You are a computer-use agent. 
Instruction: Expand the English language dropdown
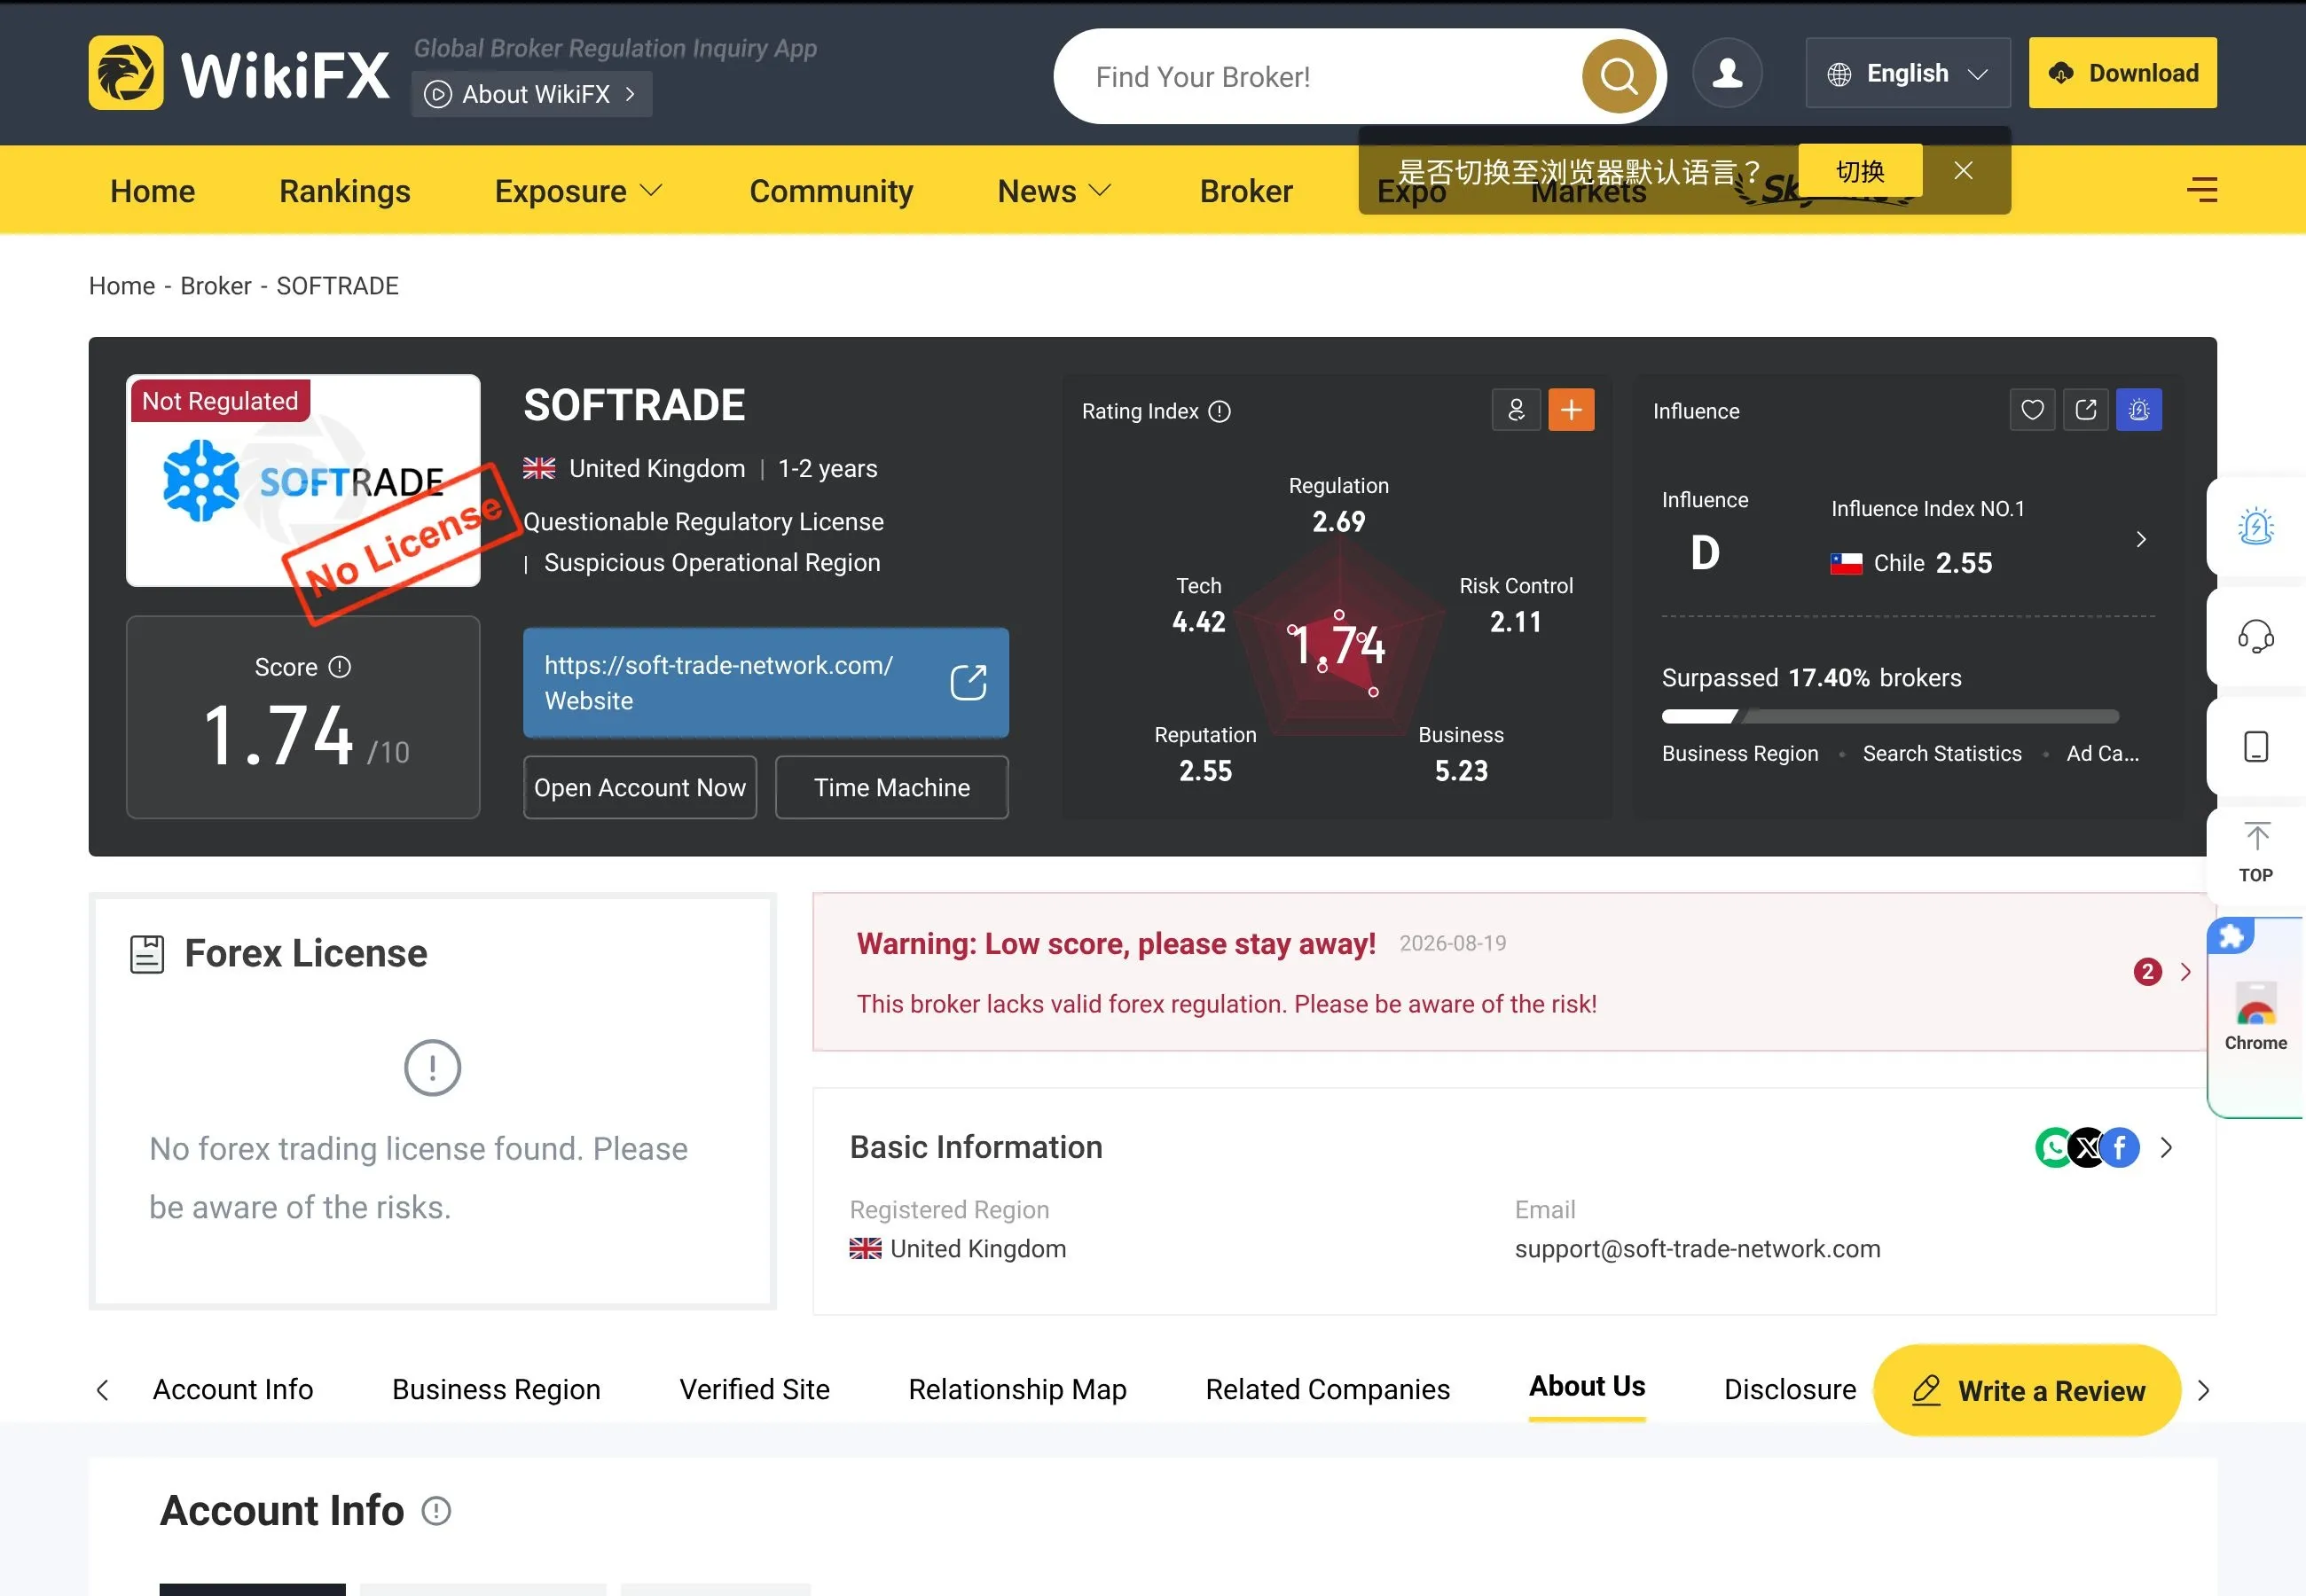[1908, 73]
